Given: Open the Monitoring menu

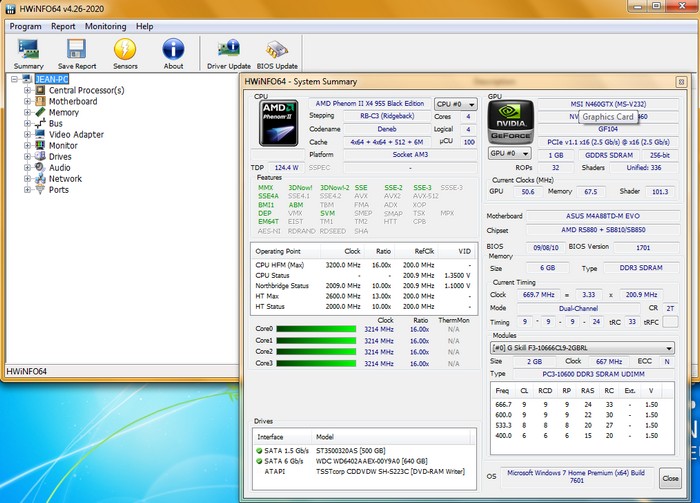Looking at the screenshot, I should [106, 26].
